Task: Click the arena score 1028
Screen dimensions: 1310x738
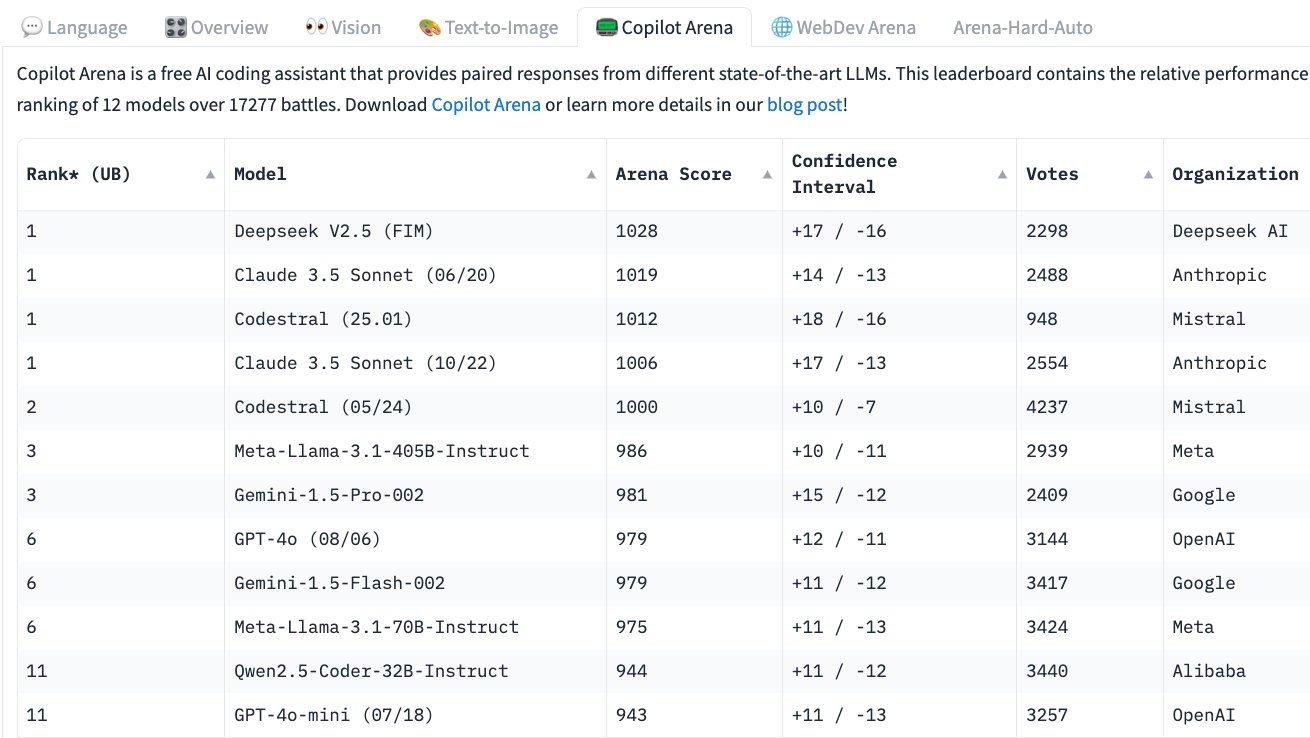Action: 637,231
